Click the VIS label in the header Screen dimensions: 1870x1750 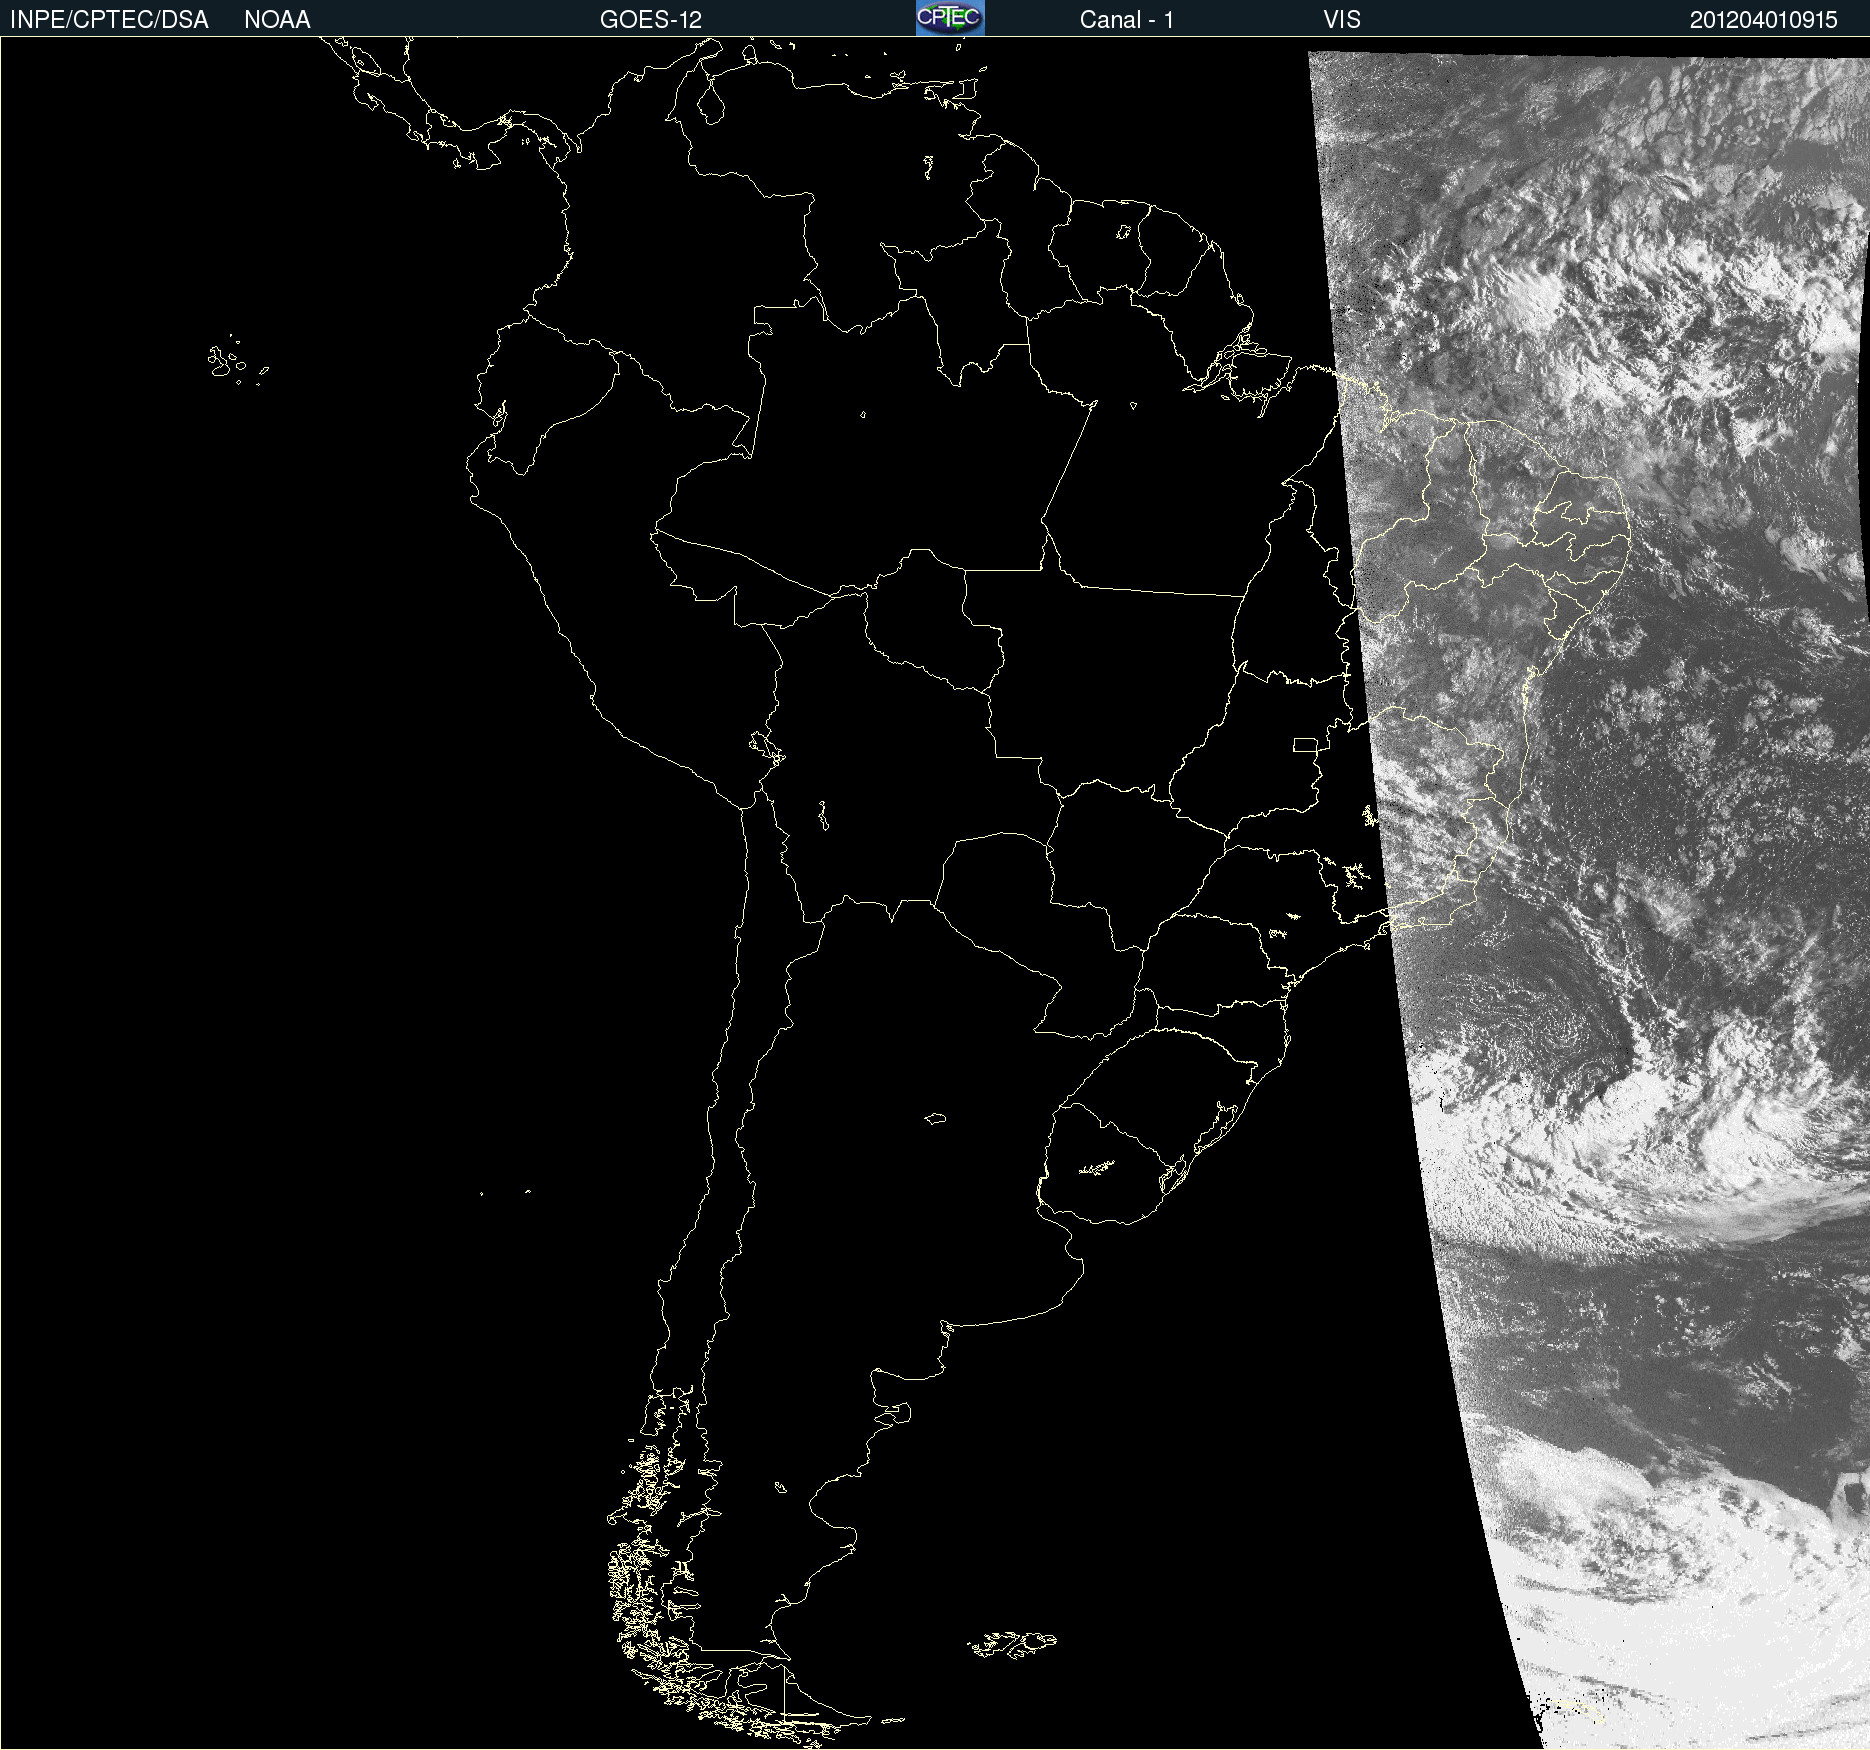(1342, 20)
